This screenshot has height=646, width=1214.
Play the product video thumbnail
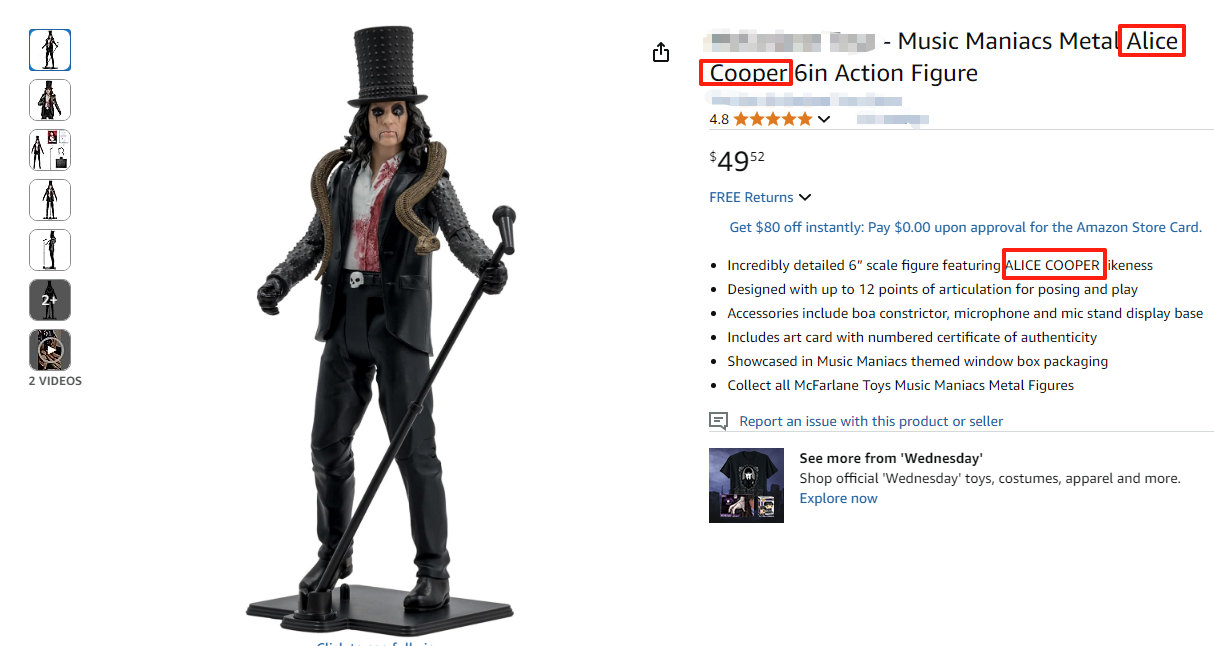point(50,350)
